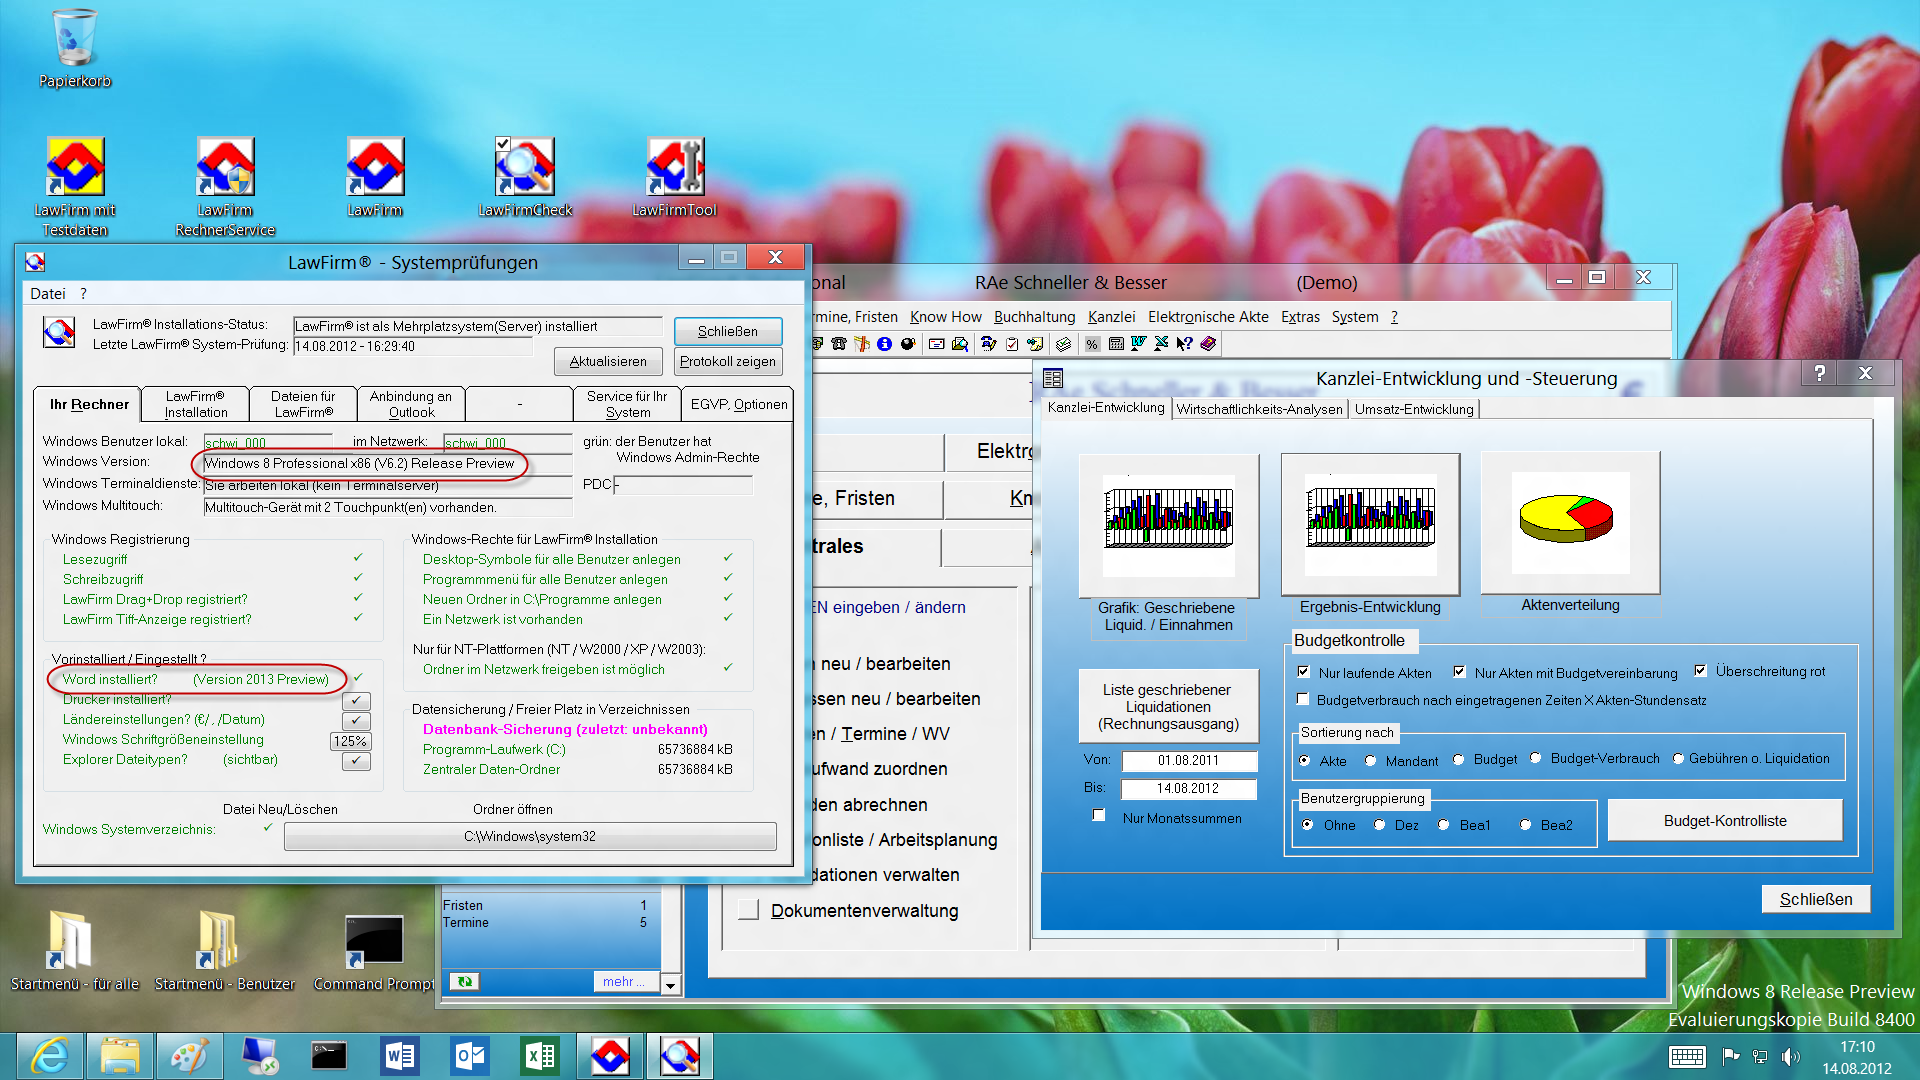The height and width of the screenshot is (1080, 1920).
Task: Open the calculator toolbar icon
Action: point(1116,344)
